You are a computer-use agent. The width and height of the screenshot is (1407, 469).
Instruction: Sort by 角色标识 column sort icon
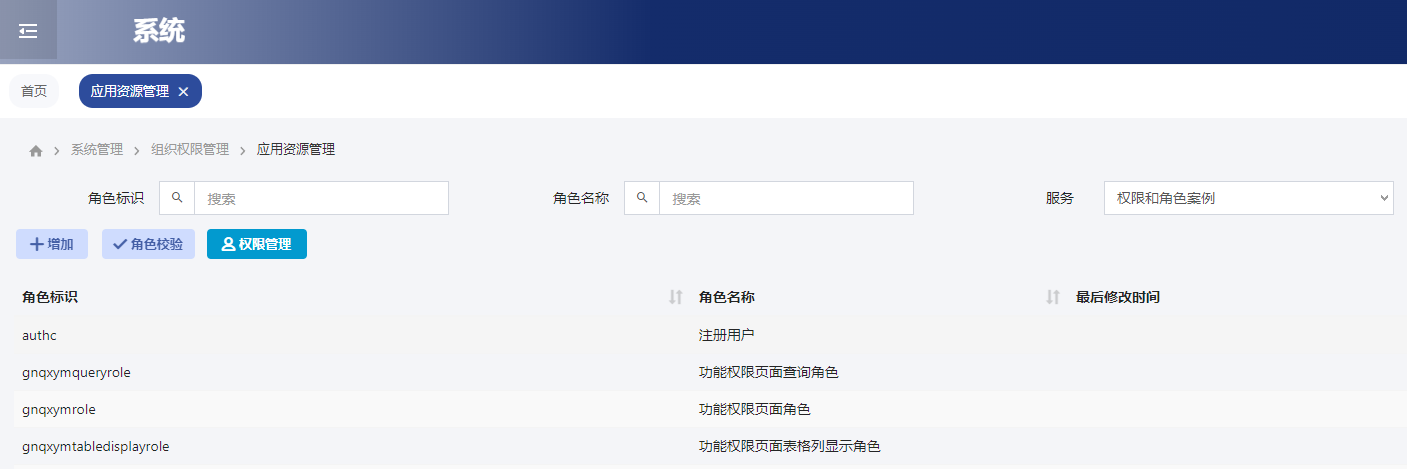coord(676,297)
